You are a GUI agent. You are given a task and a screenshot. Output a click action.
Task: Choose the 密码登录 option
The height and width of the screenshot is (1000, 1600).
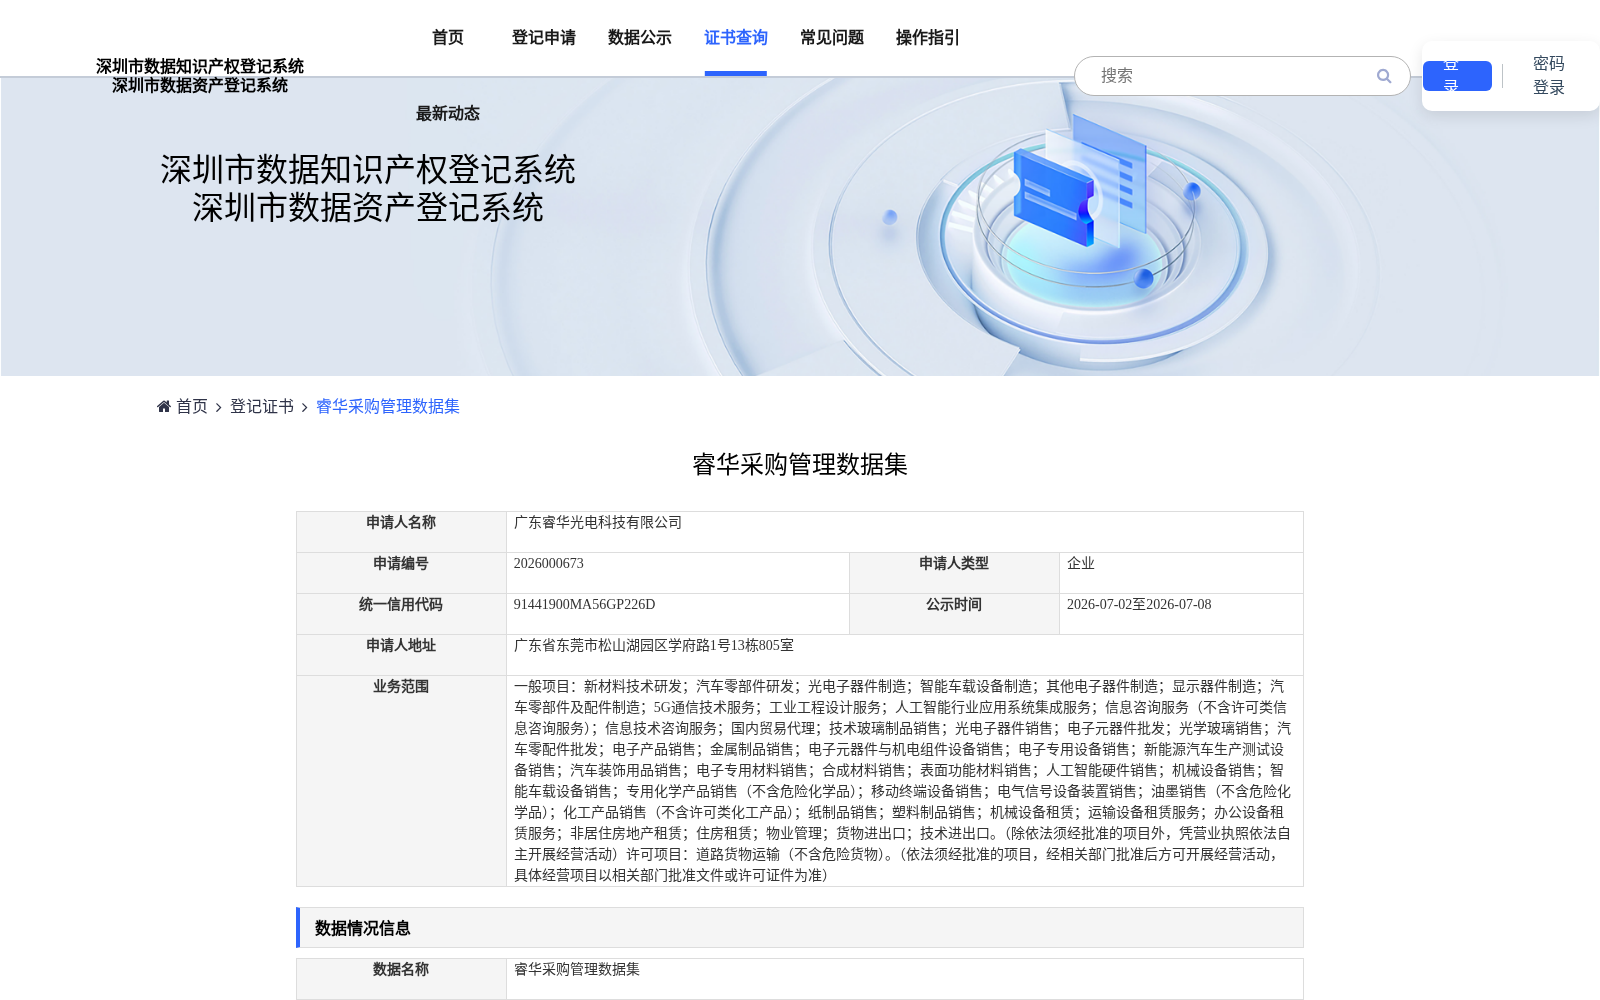(x=1549, y=76)
